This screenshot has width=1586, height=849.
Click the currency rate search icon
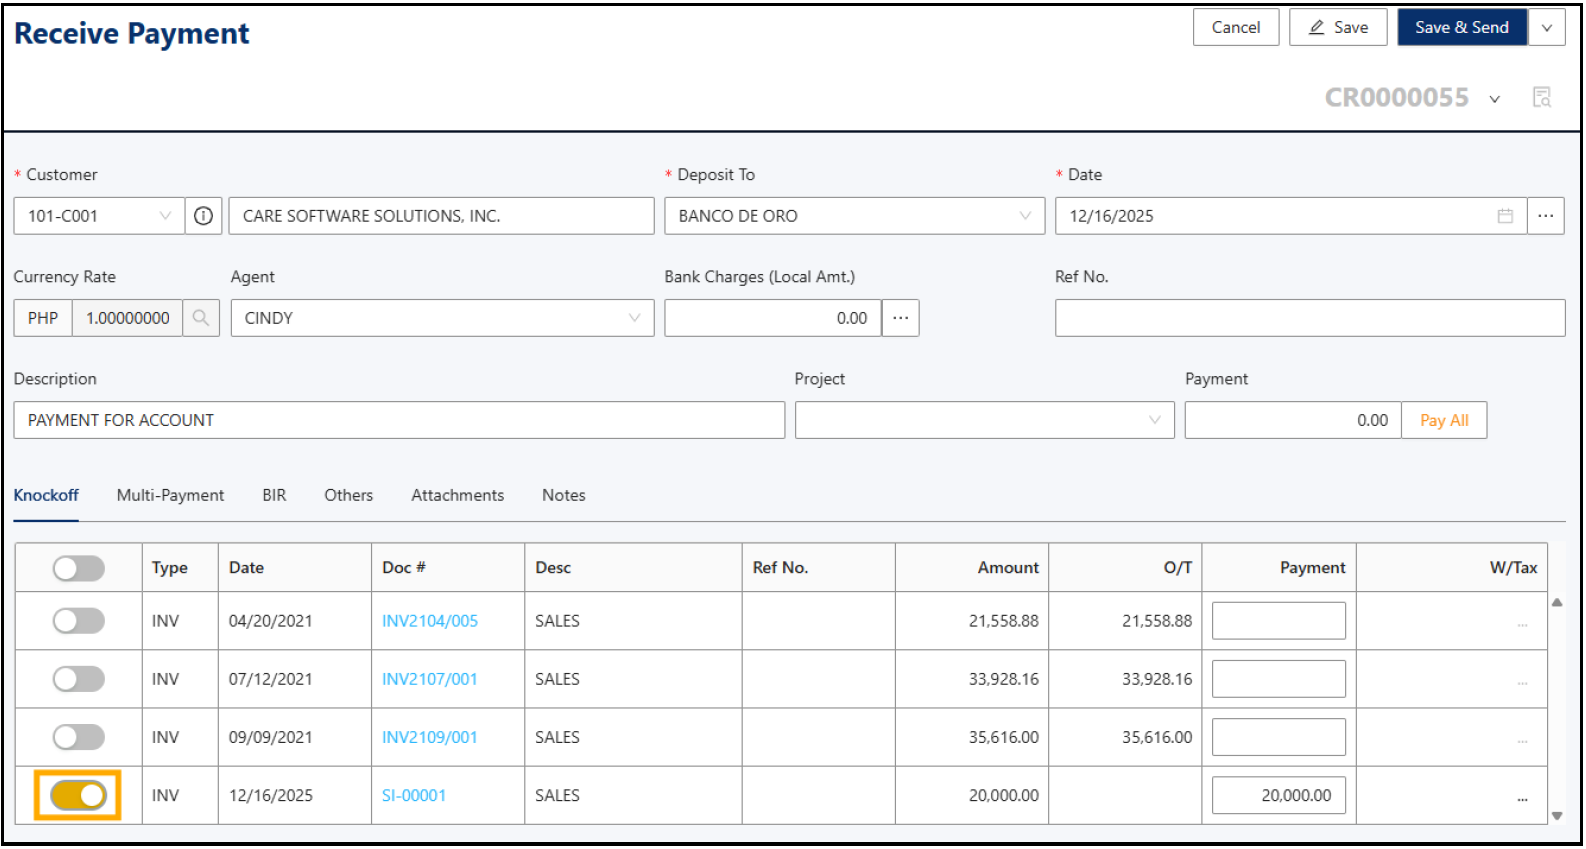click(x=201, y=318)
